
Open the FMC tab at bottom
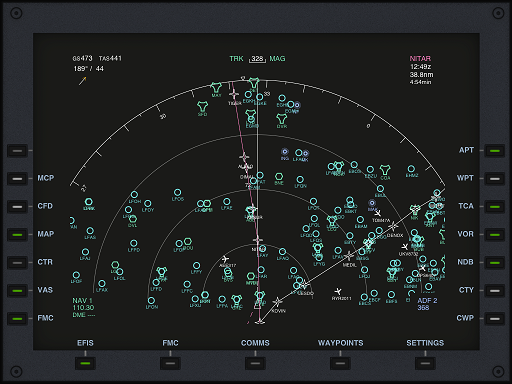(x=170, y=363)
